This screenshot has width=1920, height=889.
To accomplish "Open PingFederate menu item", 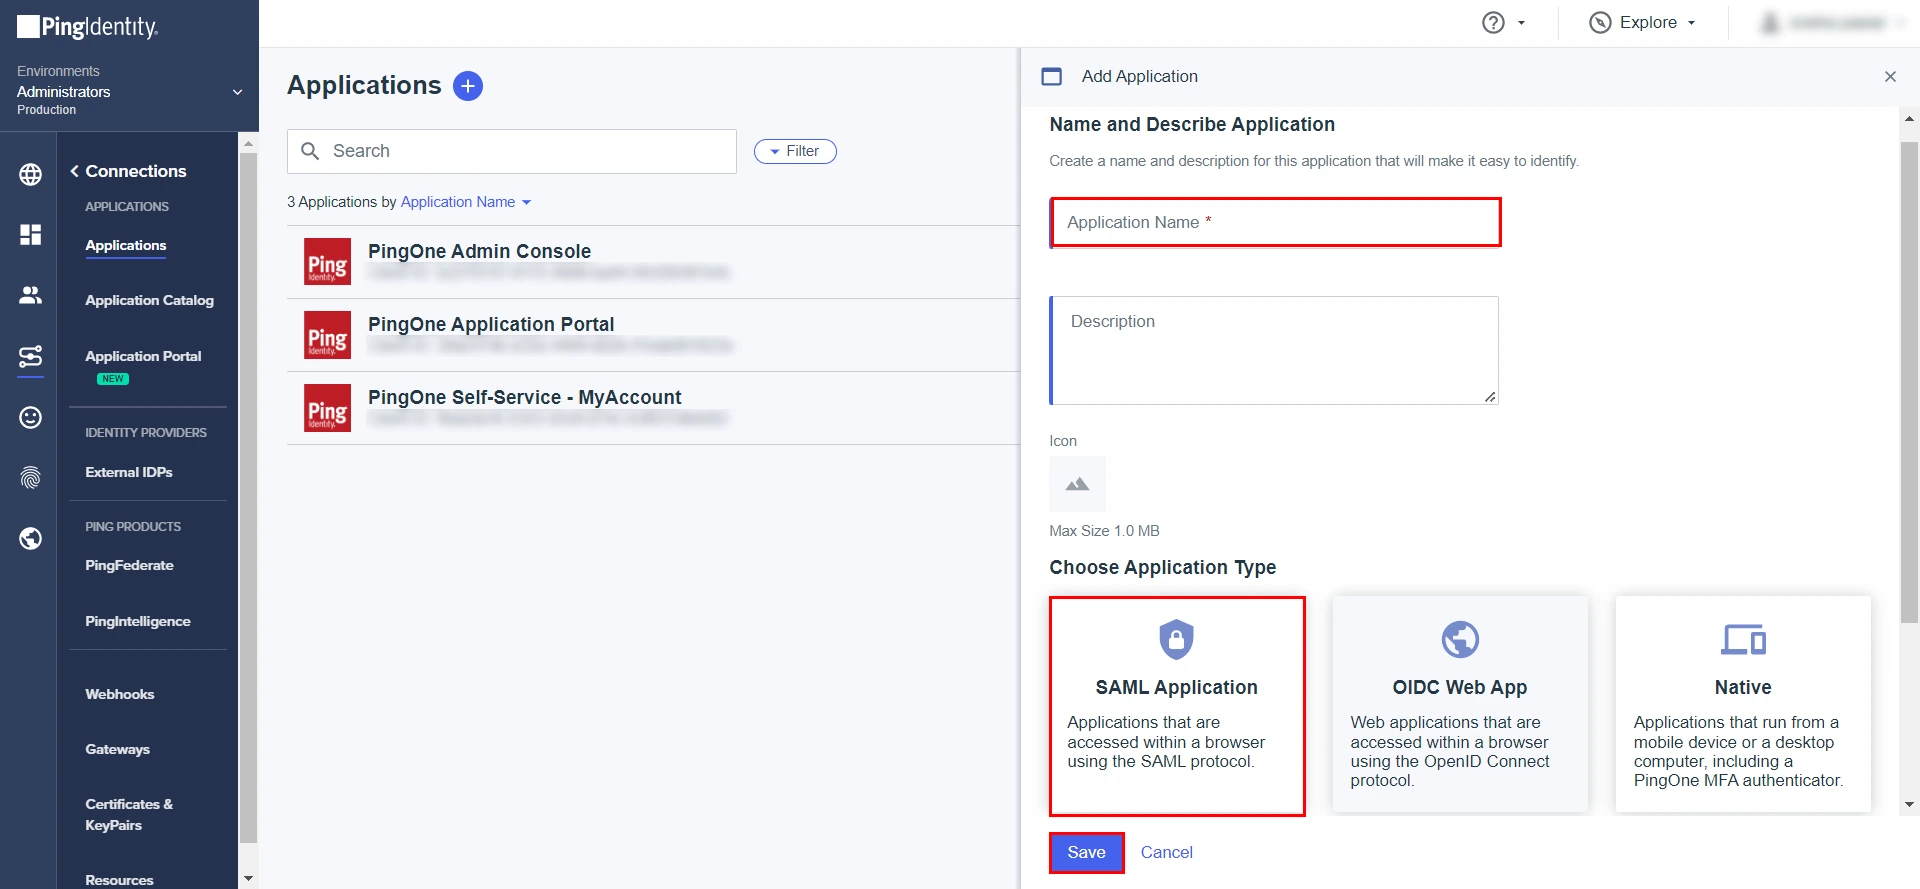I will click(x=129, y=565).
